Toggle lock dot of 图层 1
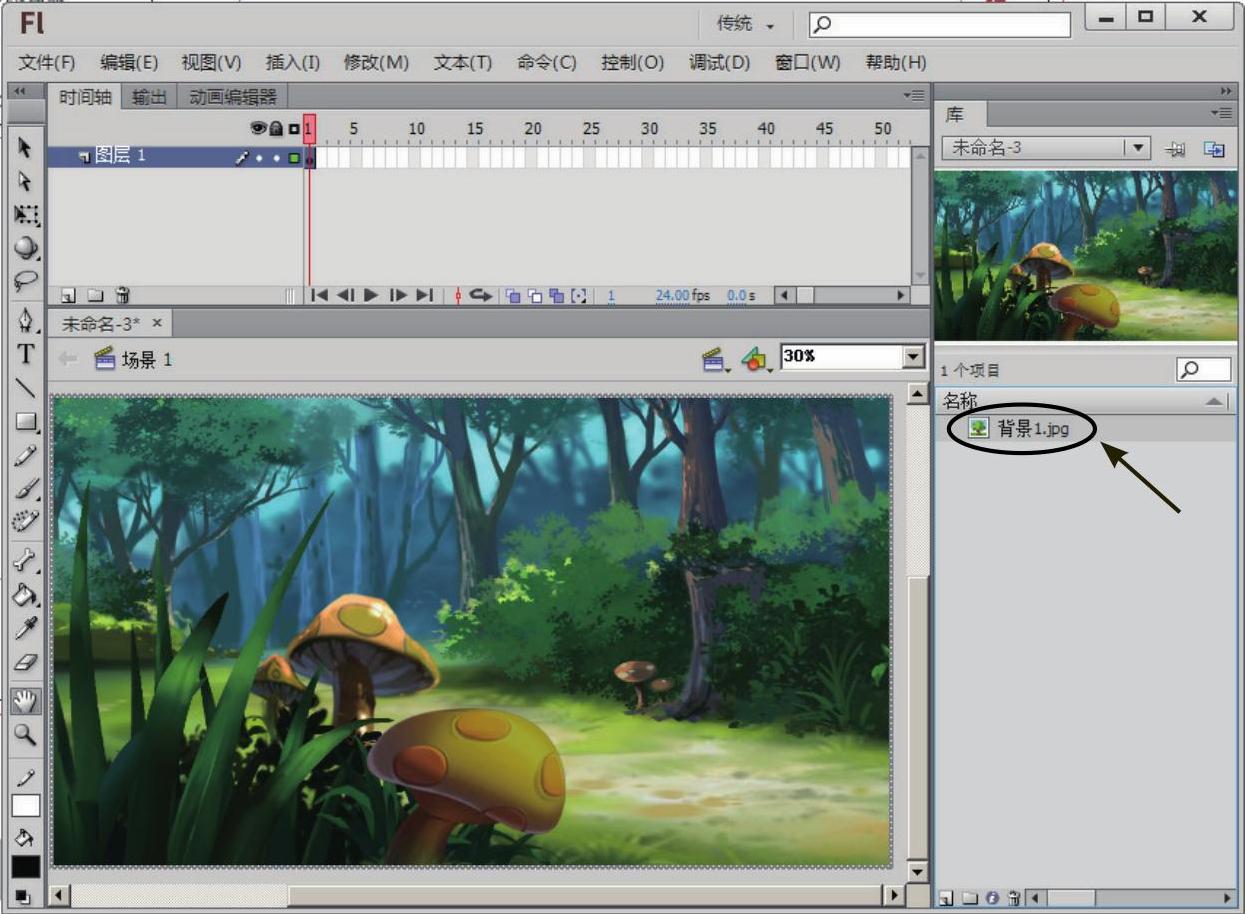This screenshot has width=1245, height=914. [x=277, y=158]
